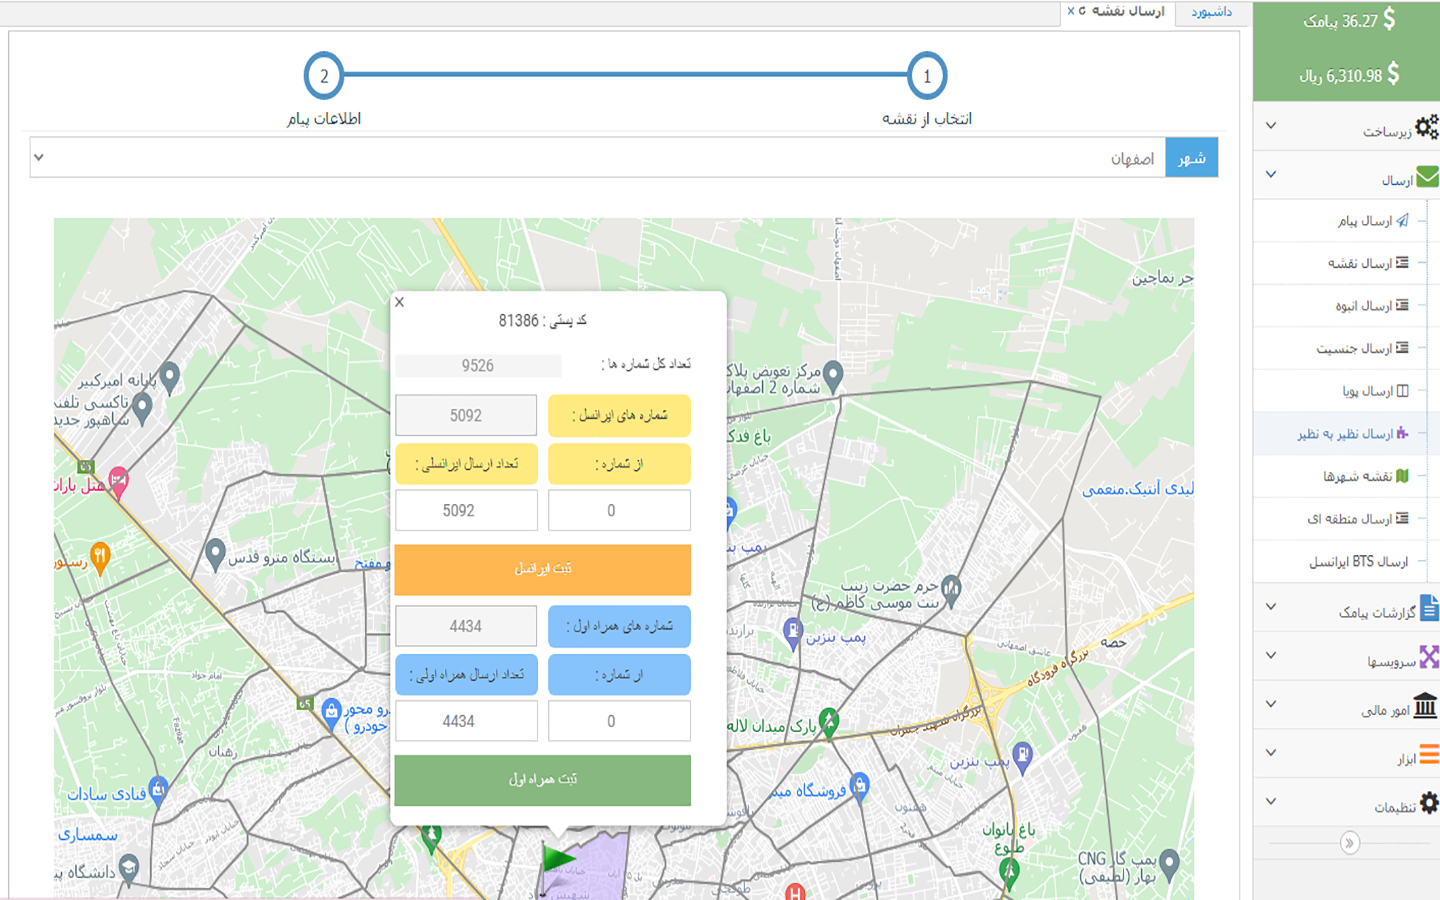
Task: Expand the سرویسها sidebar section
Action: click(1346, 656)
